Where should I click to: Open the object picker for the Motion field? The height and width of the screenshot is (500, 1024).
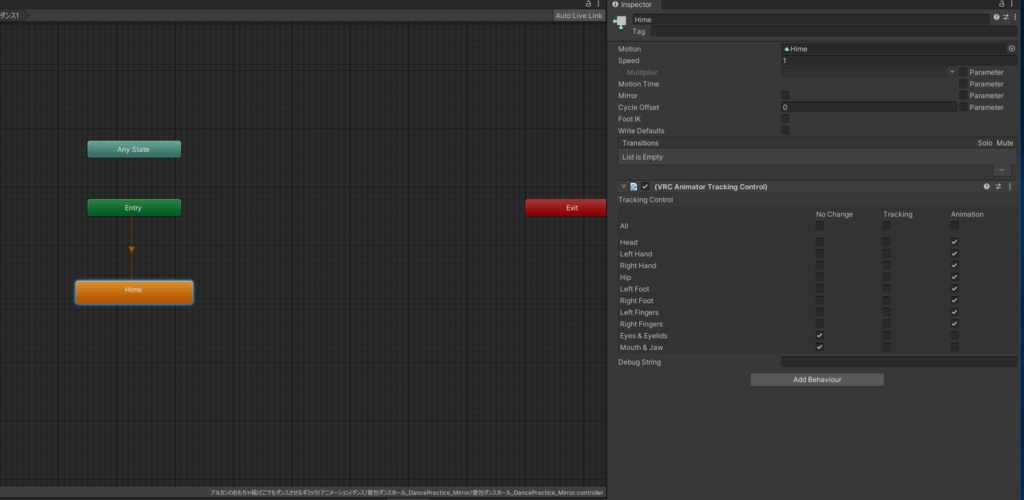pos(1012,49)
